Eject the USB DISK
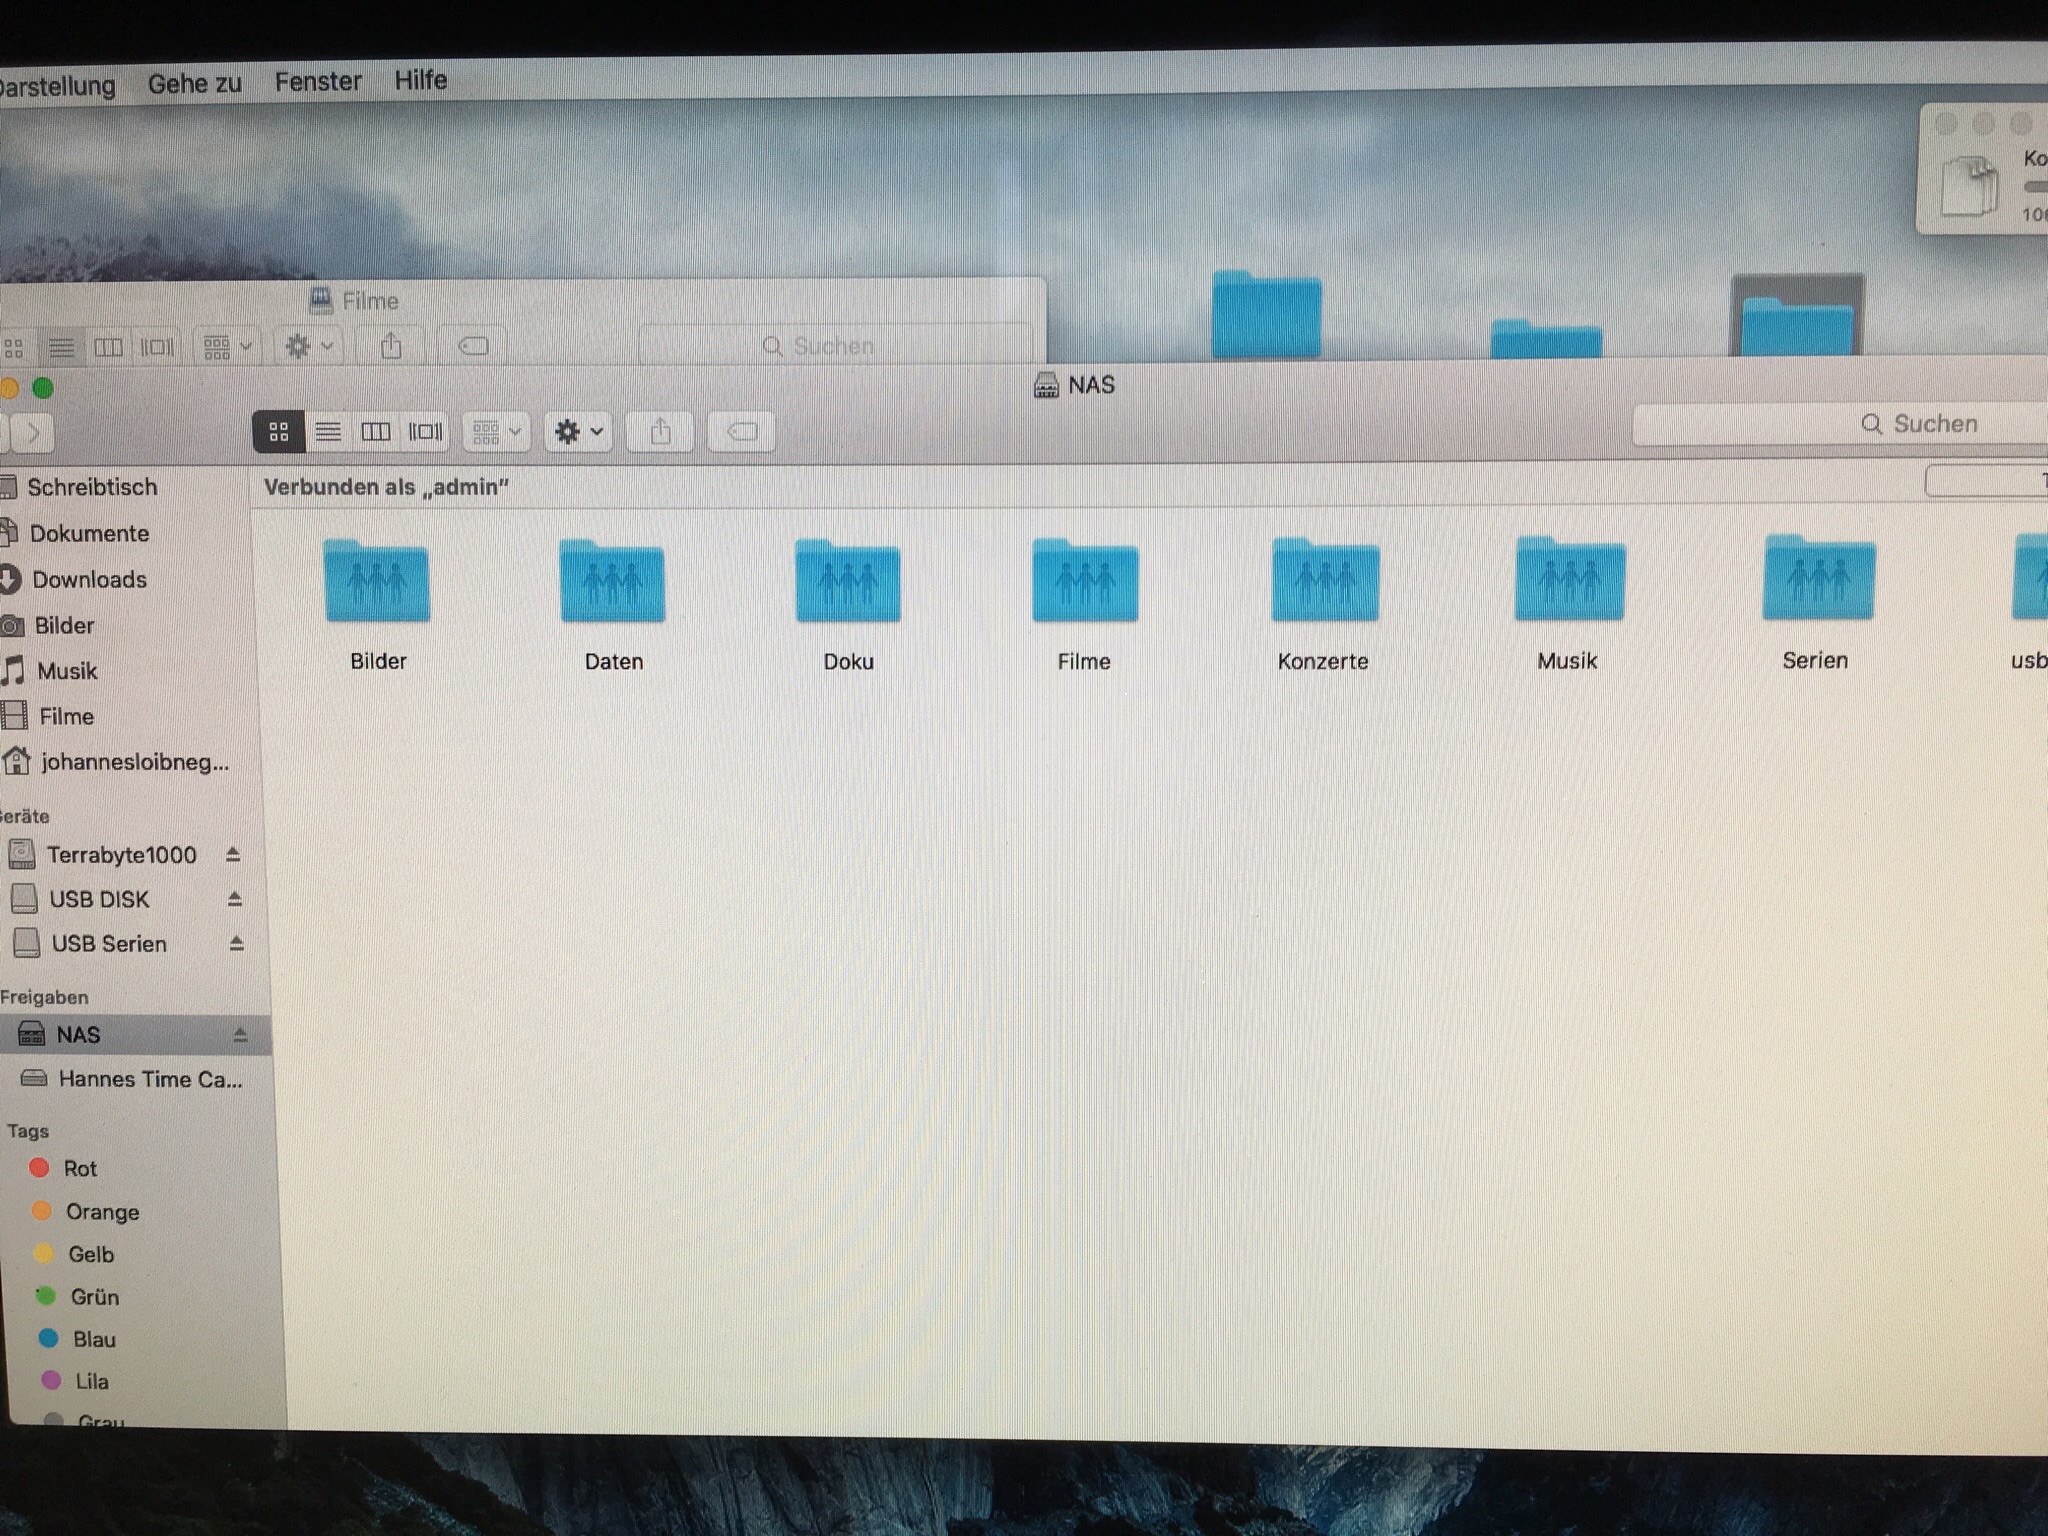Screen dimensions: 2048x1536 coord(235,898)
